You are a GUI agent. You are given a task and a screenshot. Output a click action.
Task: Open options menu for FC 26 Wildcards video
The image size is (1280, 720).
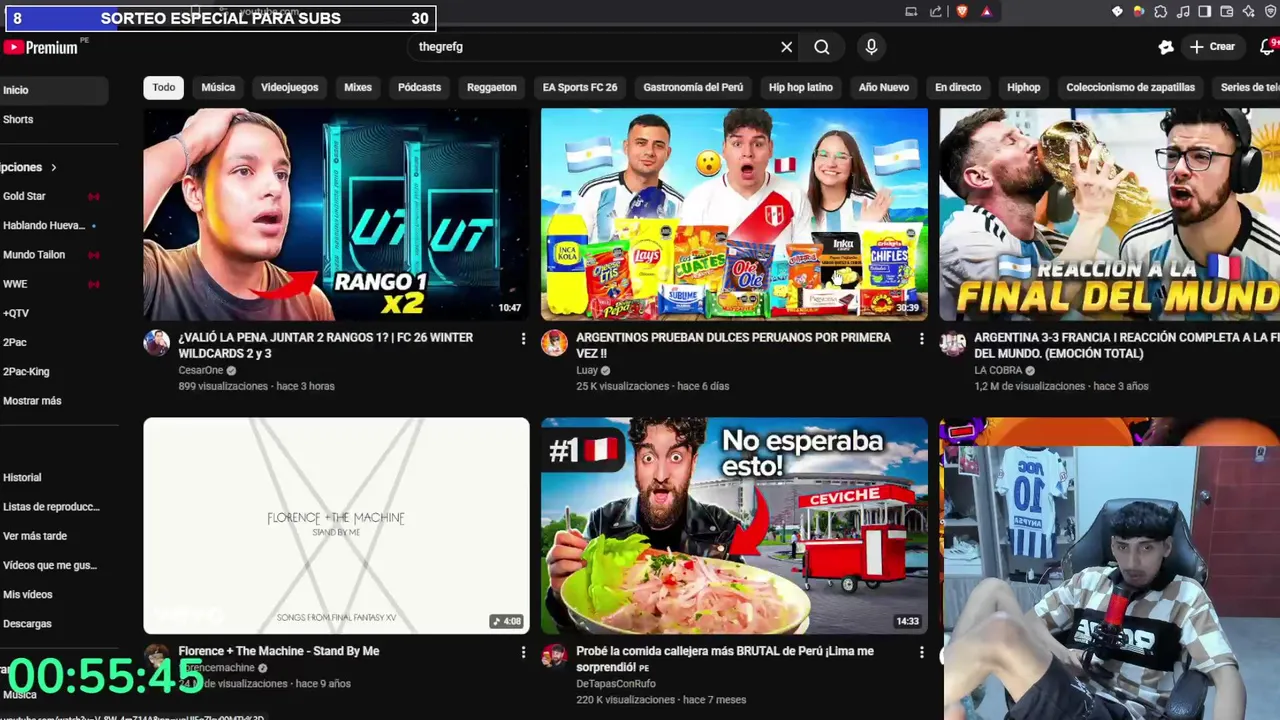click(523, 339)
